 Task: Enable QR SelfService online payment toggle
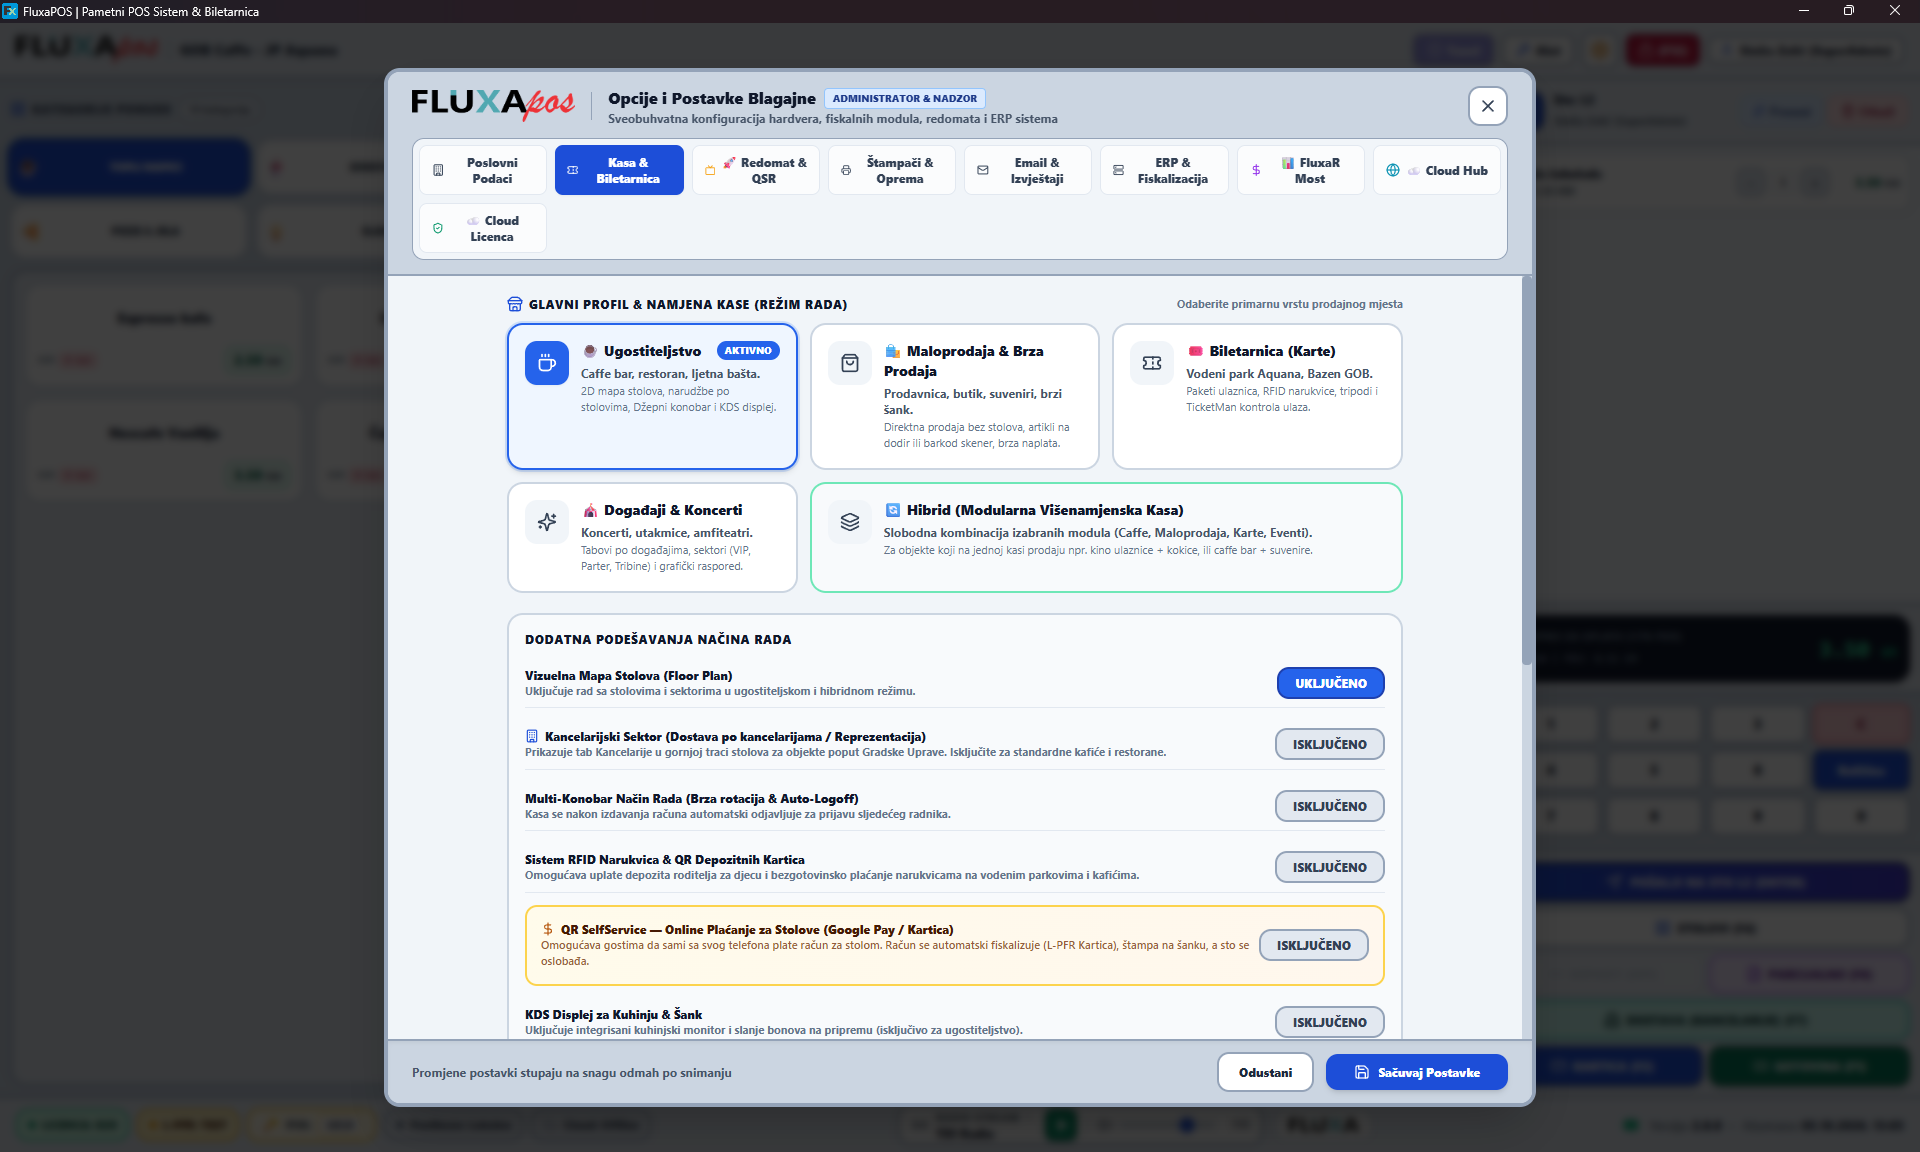click(x=1313, y=945)
